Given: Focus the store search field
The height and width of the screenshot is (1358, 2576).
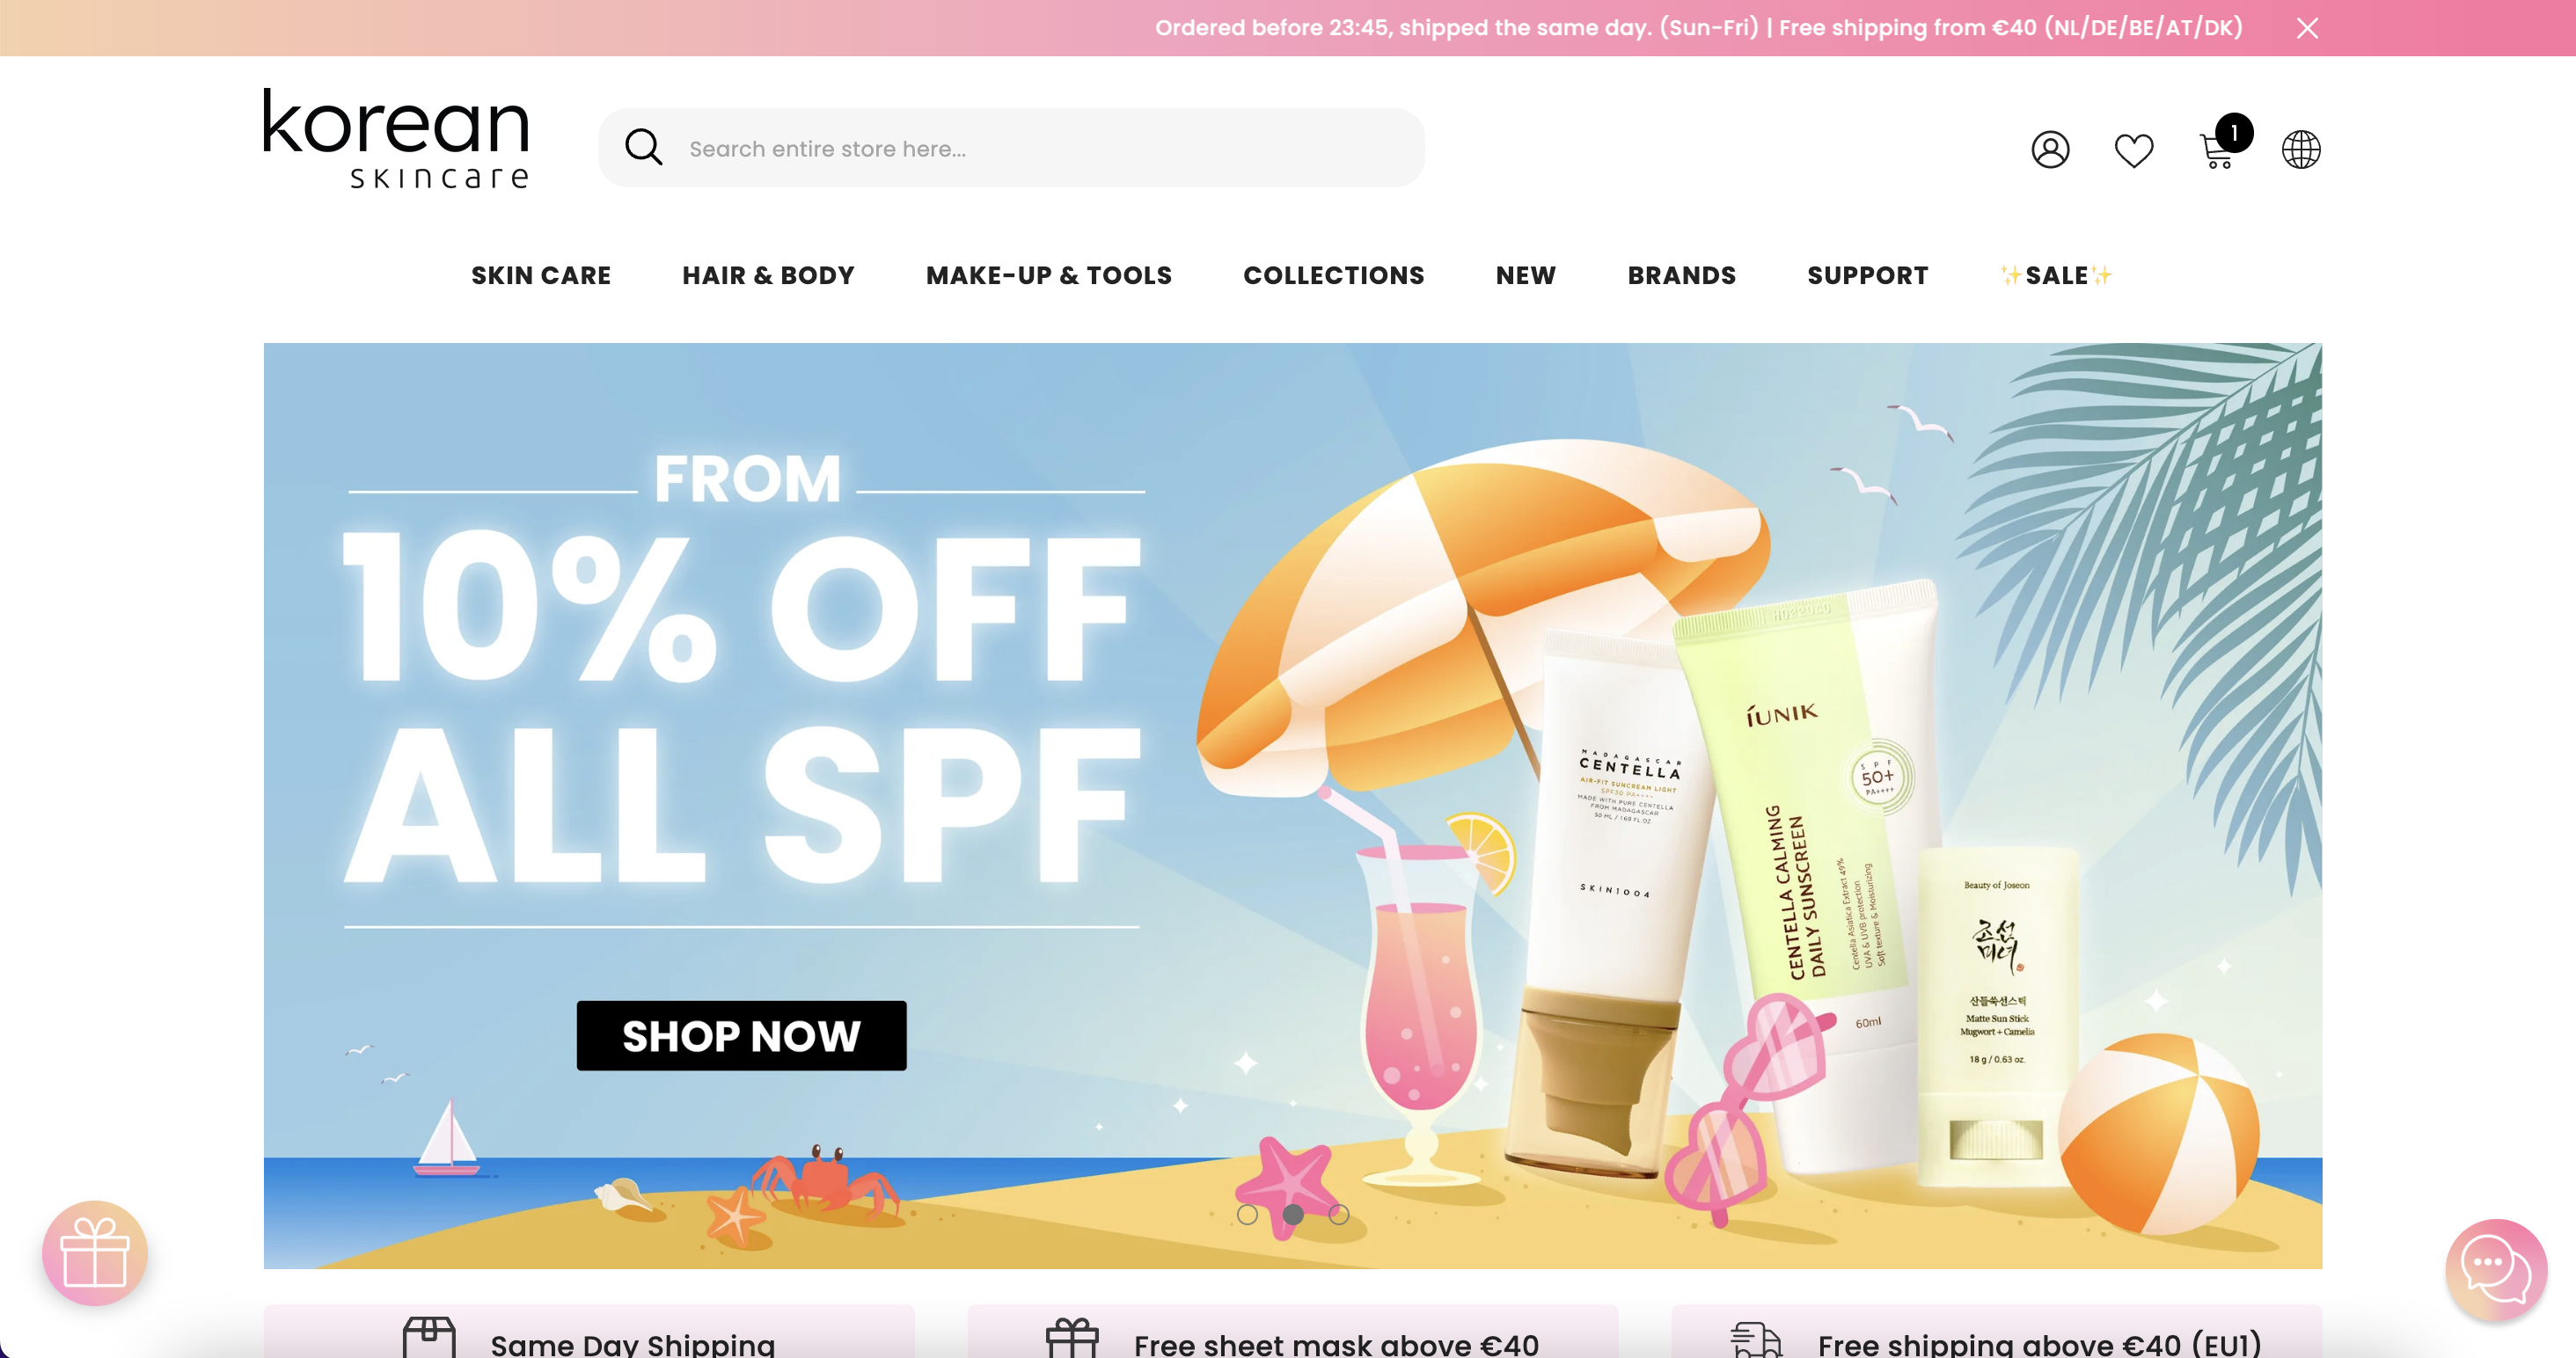Looking at the screenshot, I should pos(1011,147).
